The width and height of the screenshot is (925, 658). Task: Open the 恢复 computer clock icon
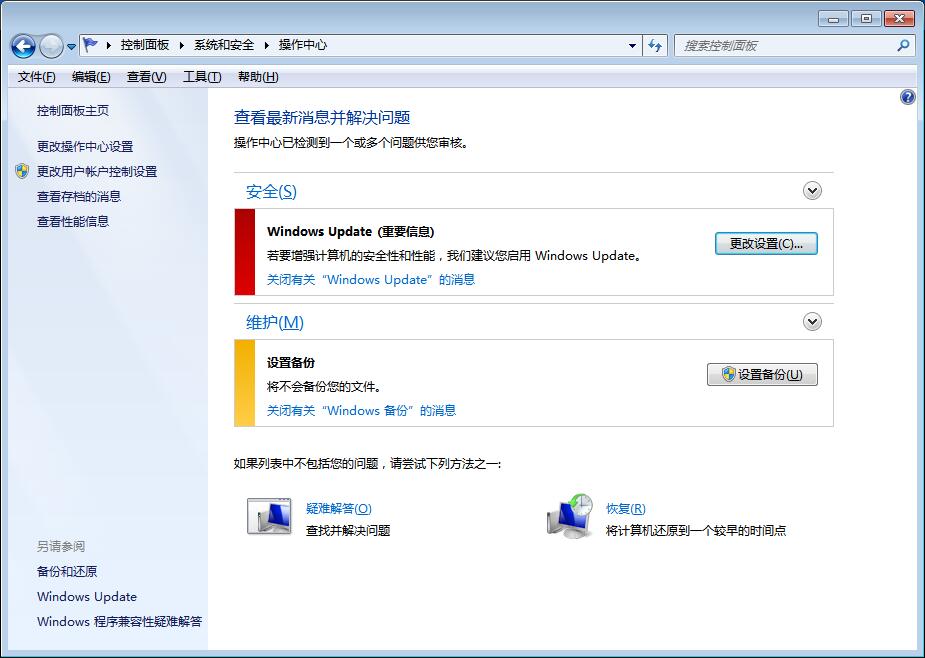click(570, 516)
